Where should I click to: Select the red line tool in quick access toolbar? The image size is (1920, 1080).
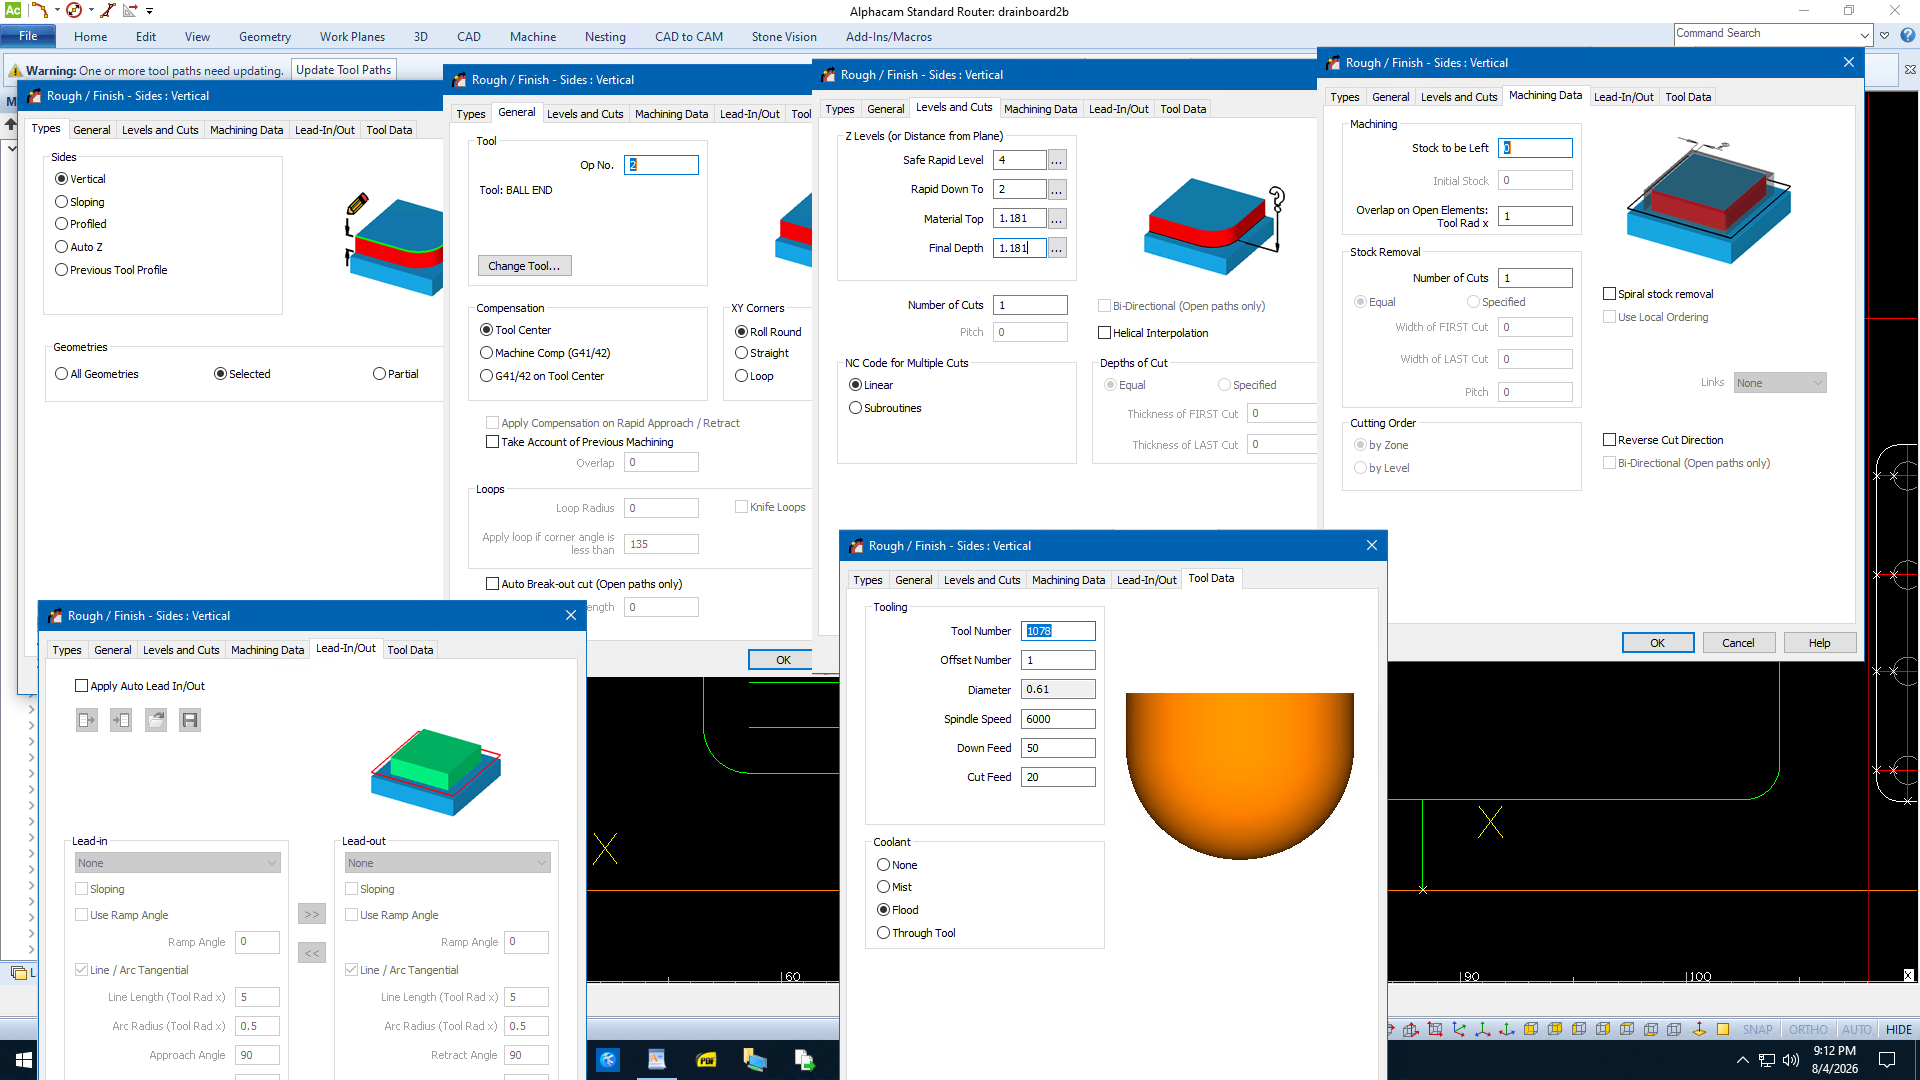(x=108, y=10)
